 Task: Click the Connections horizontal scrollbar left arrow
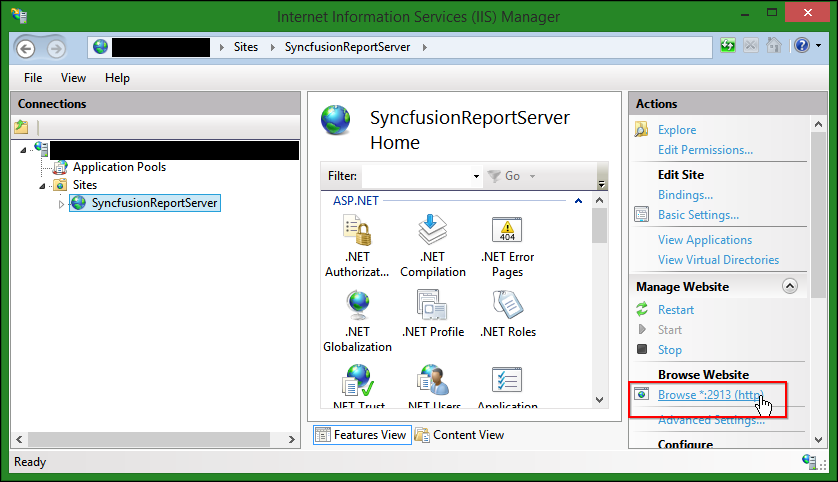point(19,439)
